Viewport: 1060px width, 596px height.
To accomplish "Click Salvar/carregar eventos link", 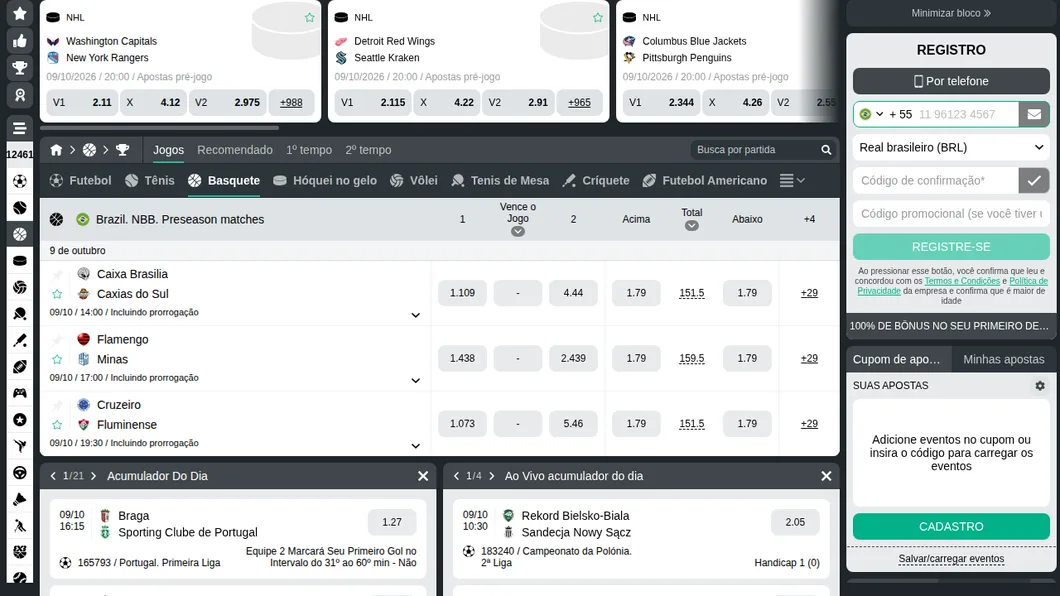I will 951,559.
